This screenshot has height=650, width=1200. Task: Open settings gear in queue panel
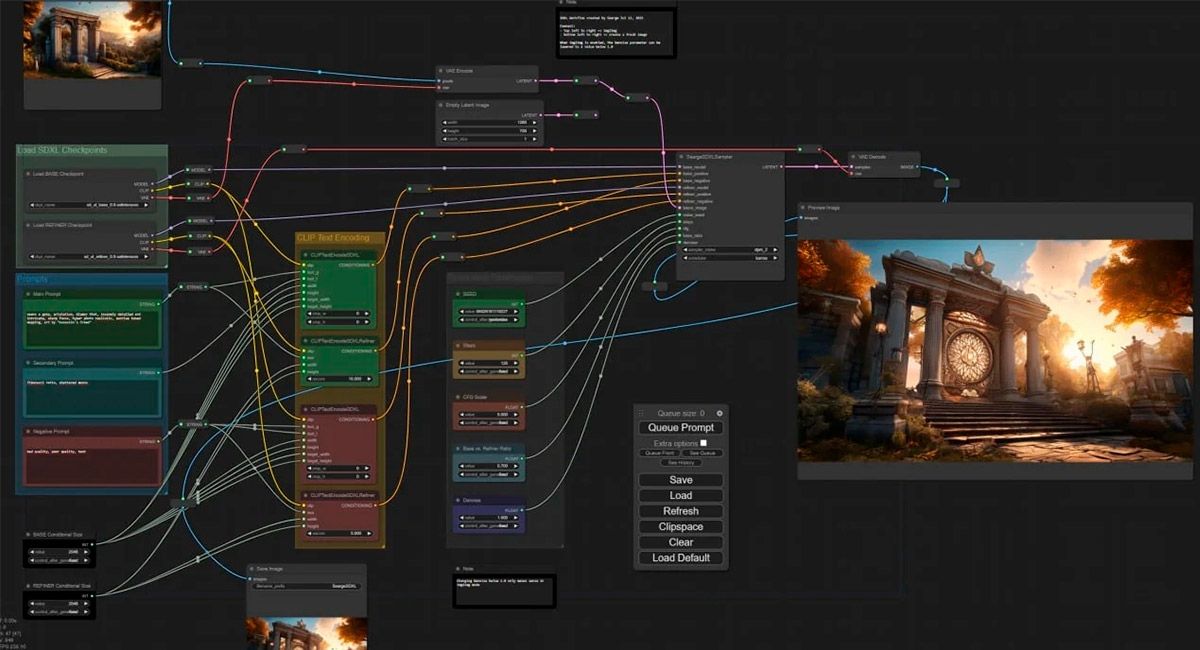tap(719, 413)
